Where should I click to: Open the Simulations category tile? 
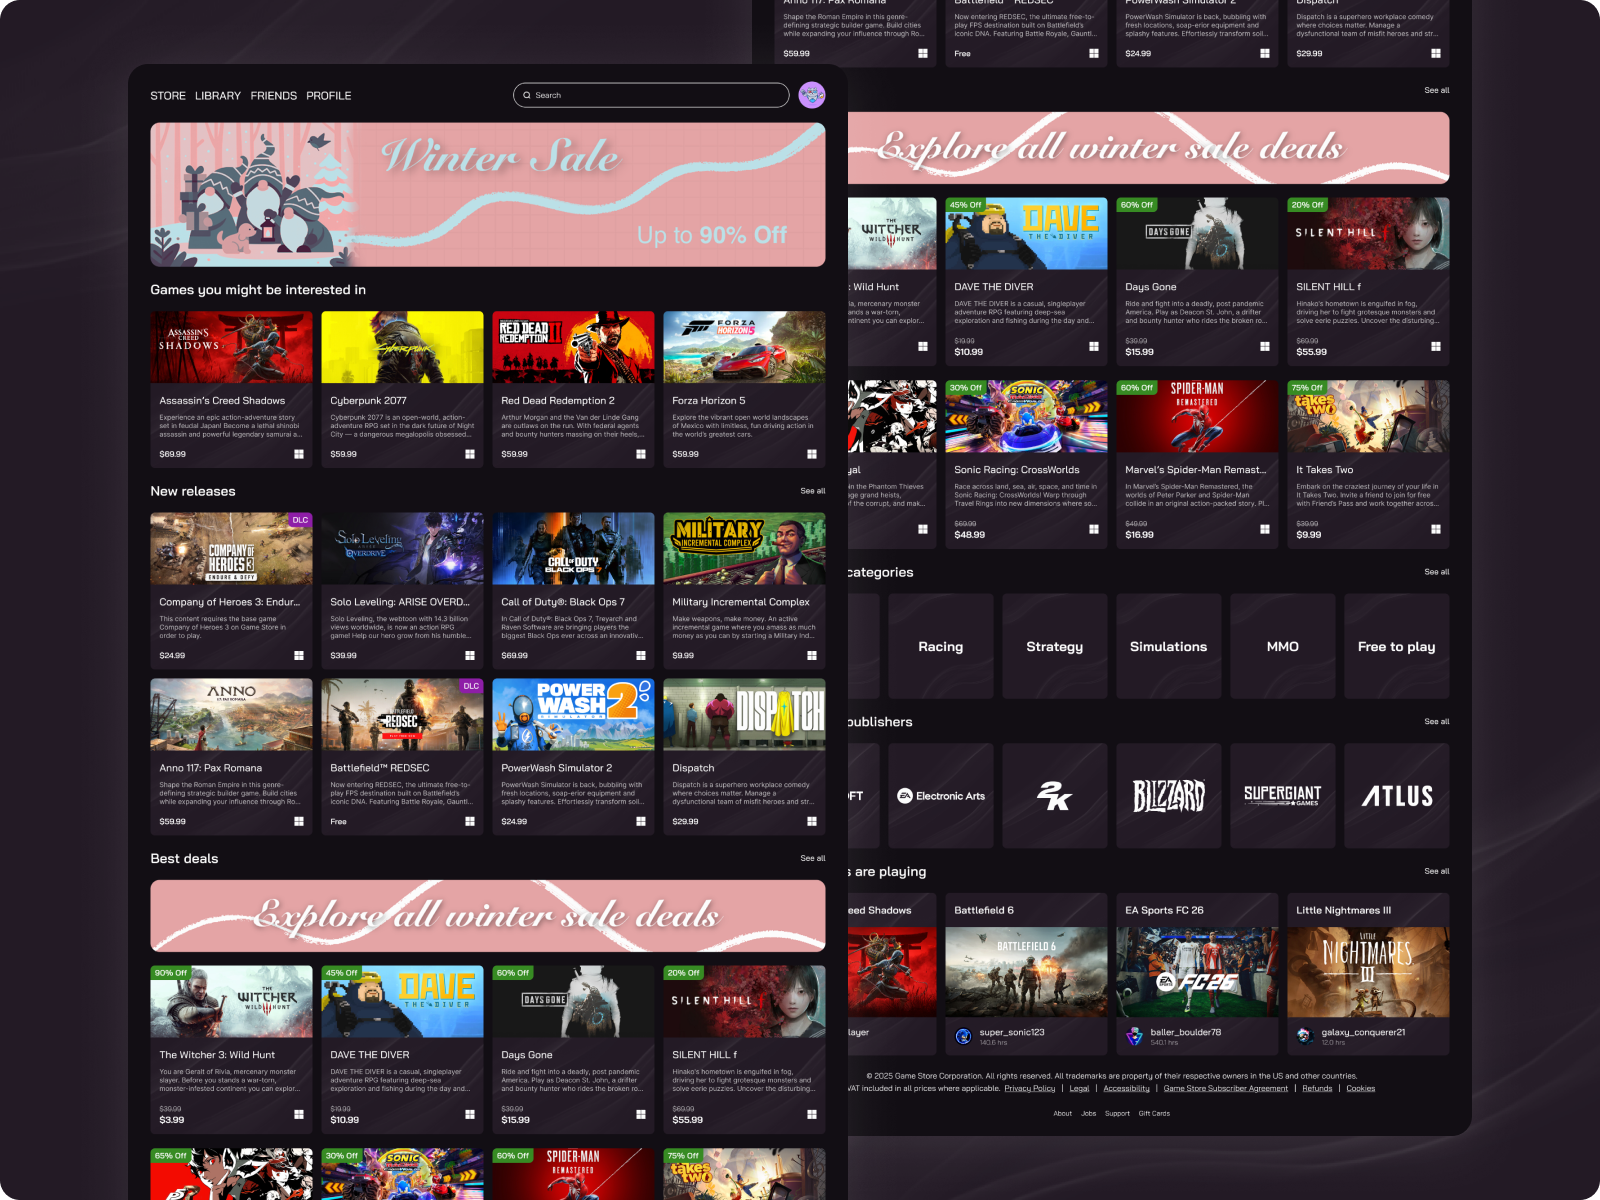click(x=1169, y=647)
